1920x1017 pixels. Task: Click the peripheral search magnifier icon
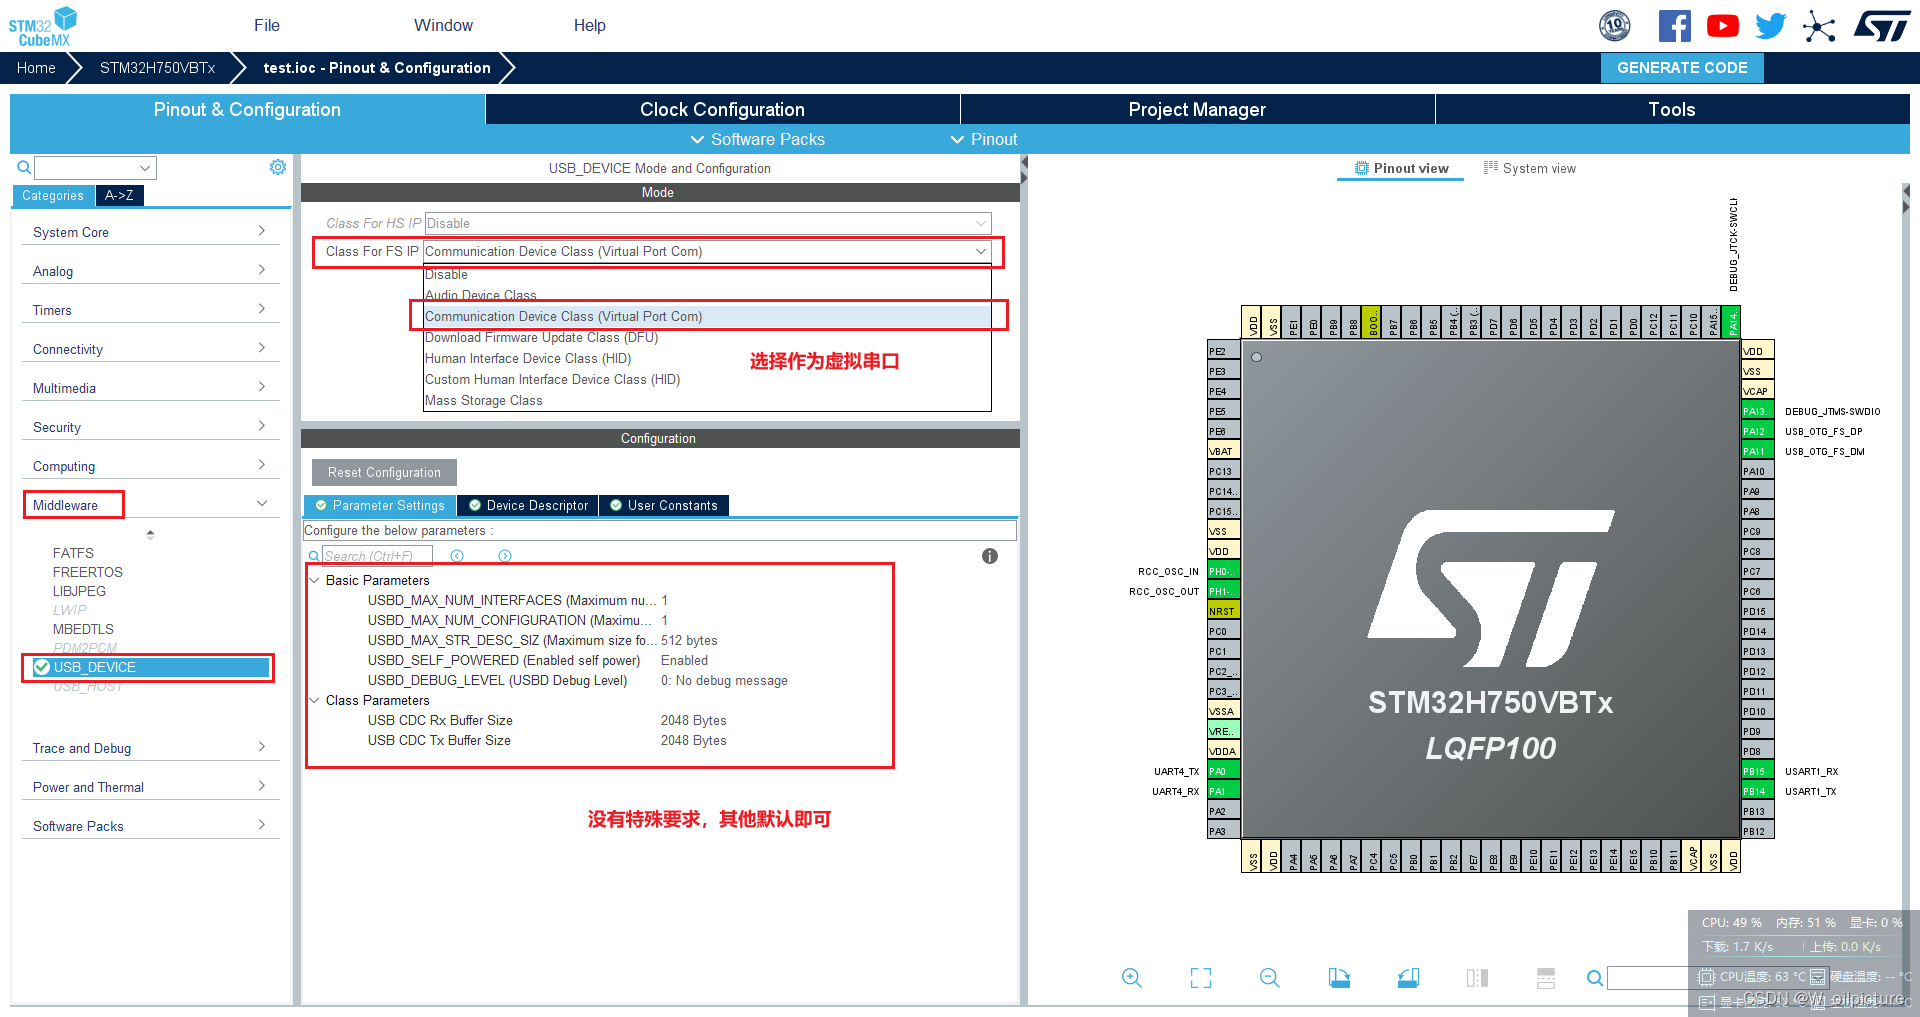[23, 167]
